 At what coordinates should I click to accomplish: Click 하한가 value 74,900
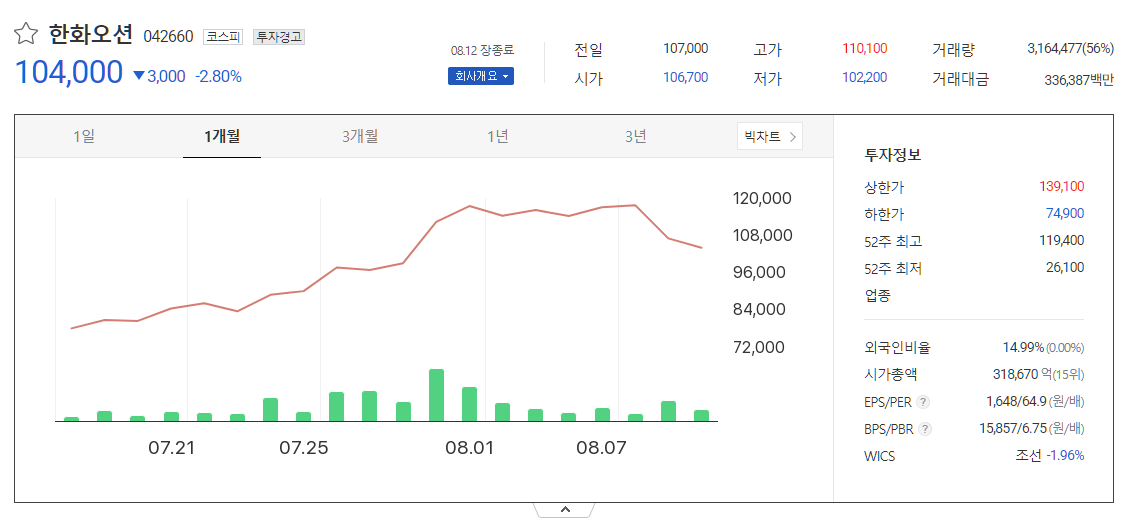coord(1065,213)
